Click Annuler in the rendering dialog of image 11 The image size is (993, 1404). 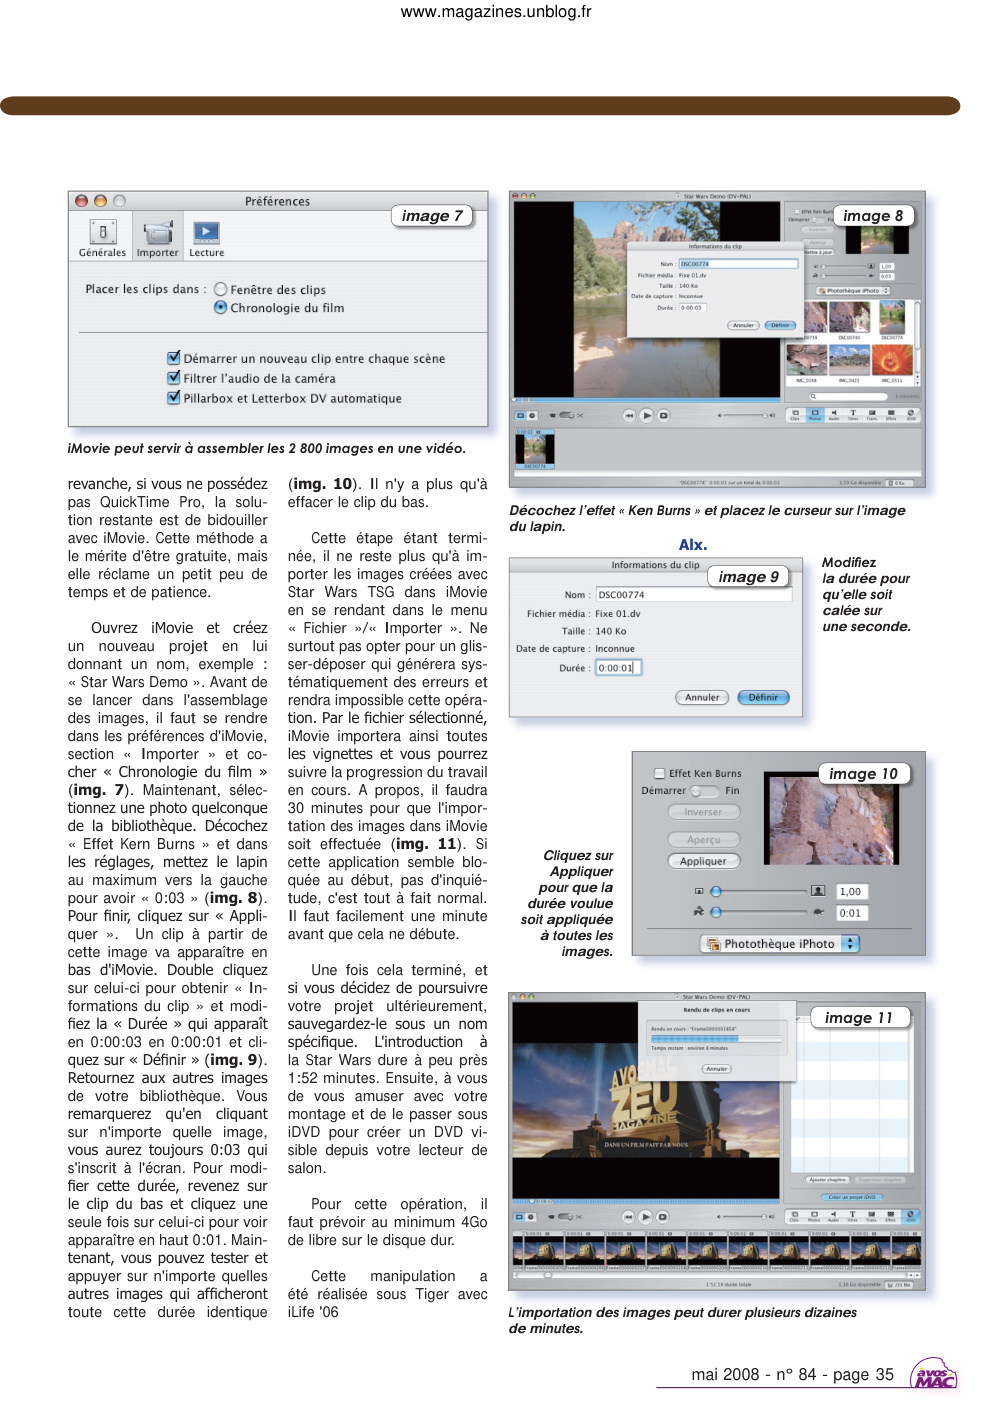717,1069
